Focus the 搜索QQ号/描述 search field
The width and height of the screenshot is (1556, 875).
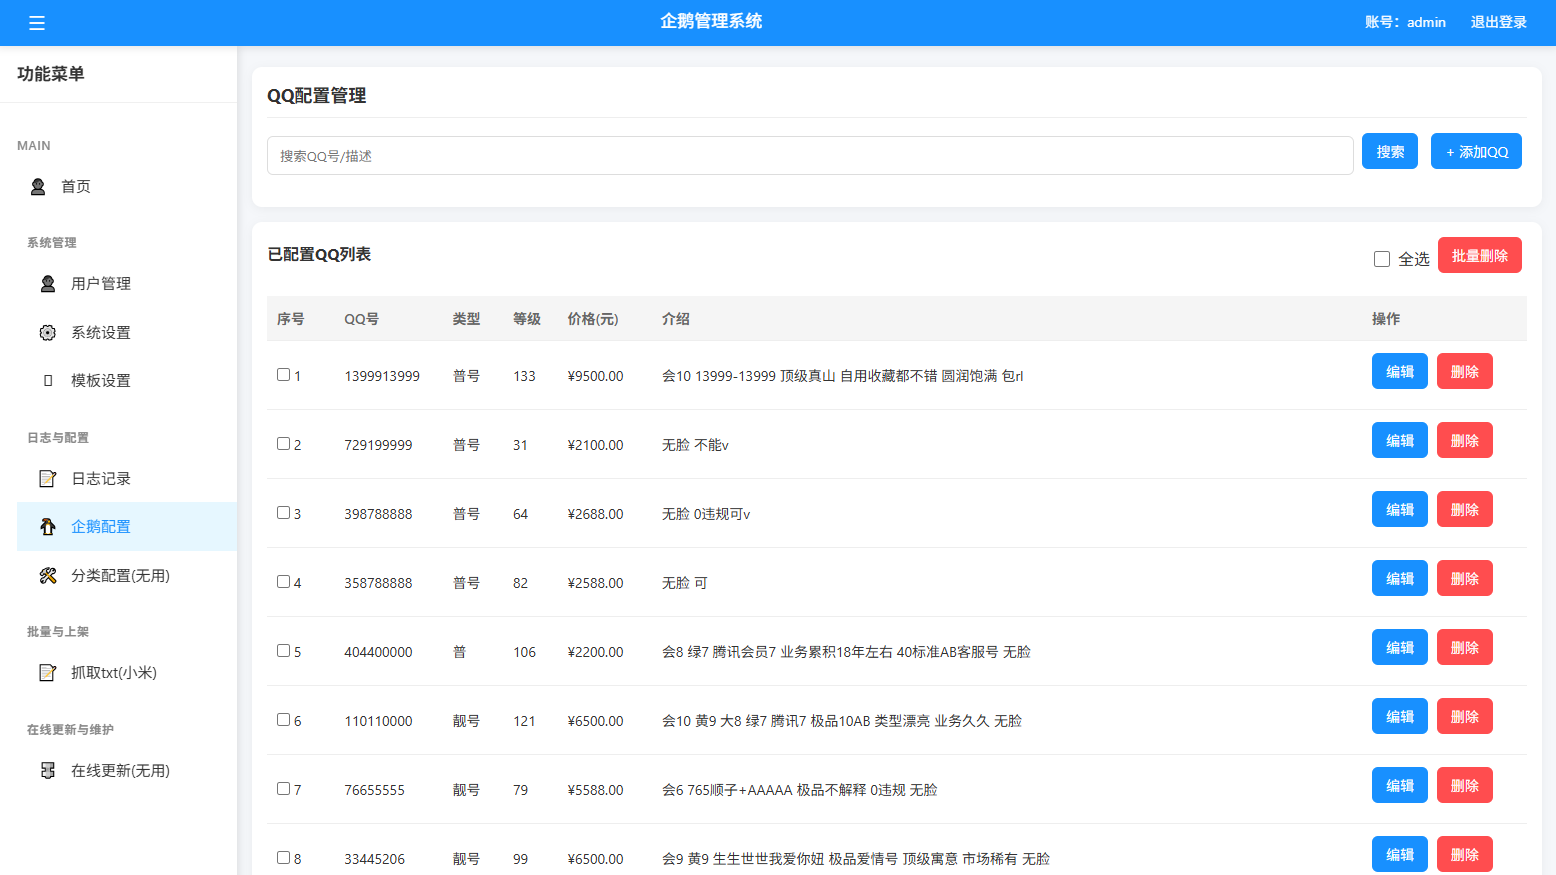(x=809, y=156)
